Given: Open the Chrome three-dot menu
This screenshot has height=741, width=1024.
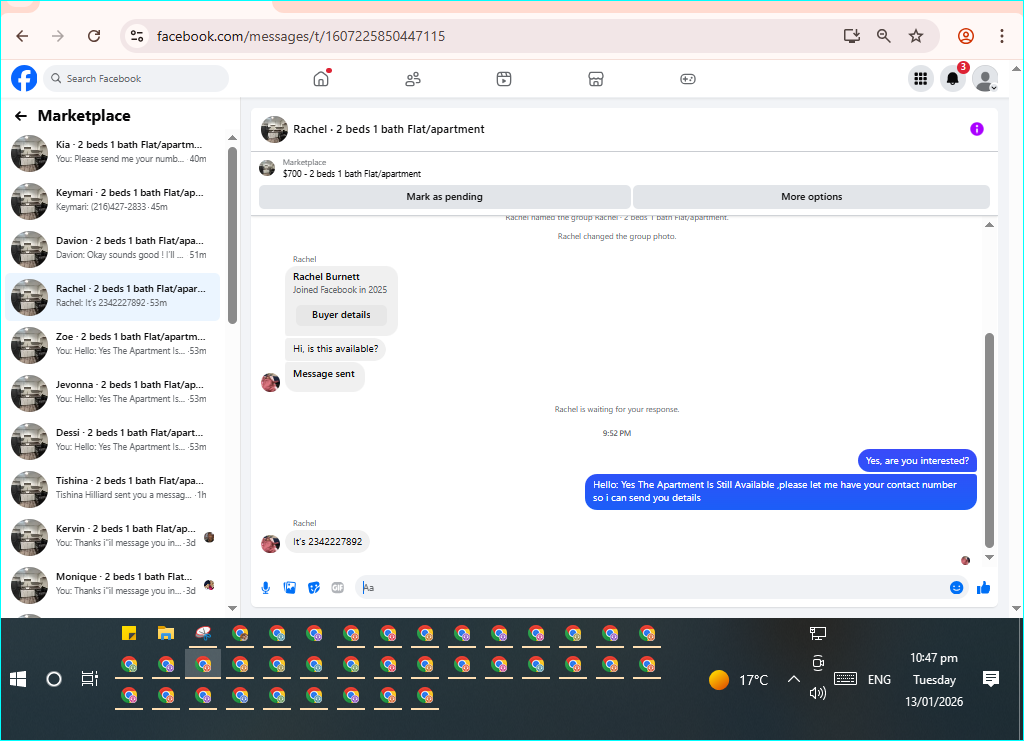Looking at the screenshot, I should point(1001,36).
